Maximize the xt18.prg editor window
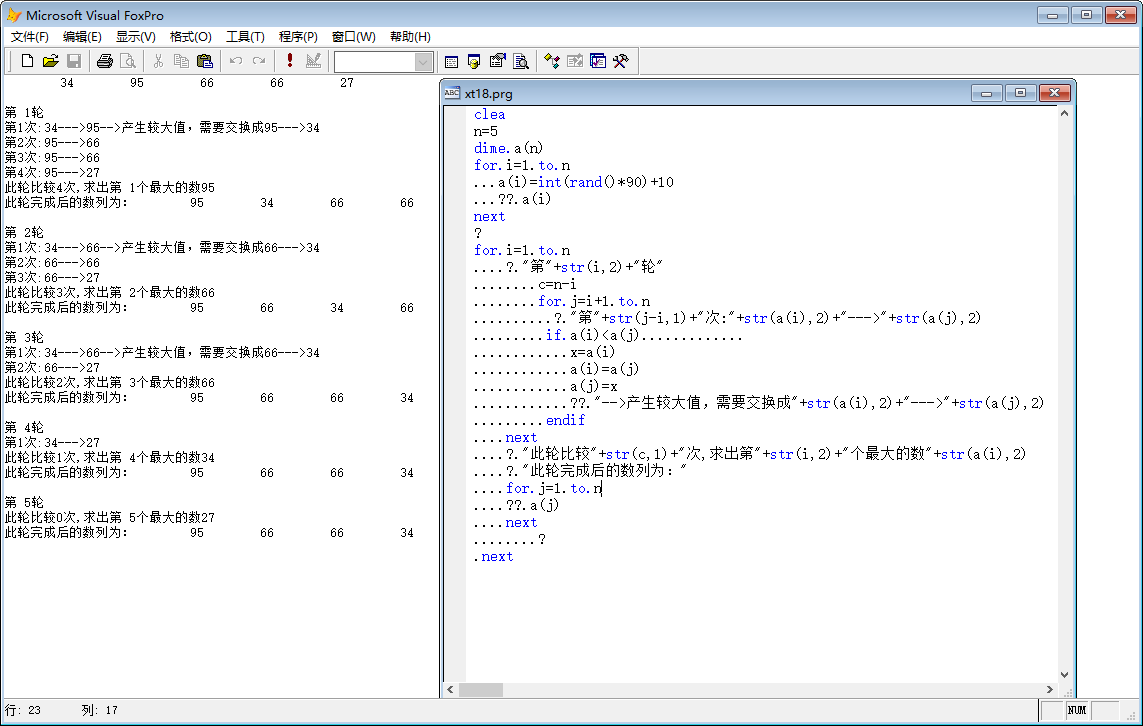Image resolution: width=1143 pixels, height=726 pixels. click(x=1021, y=93)
